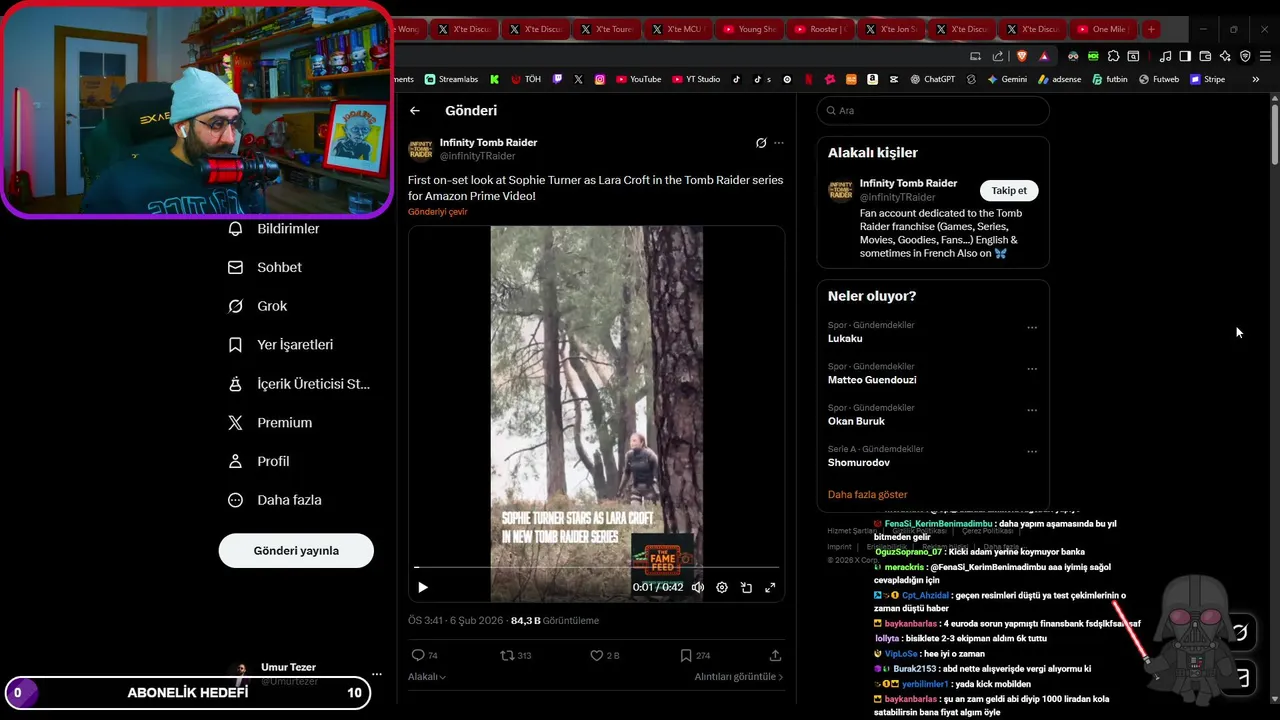The image size is (1280, 720).
Task: Expand the Alakalı sort dropdown
Action: [427, 677]
